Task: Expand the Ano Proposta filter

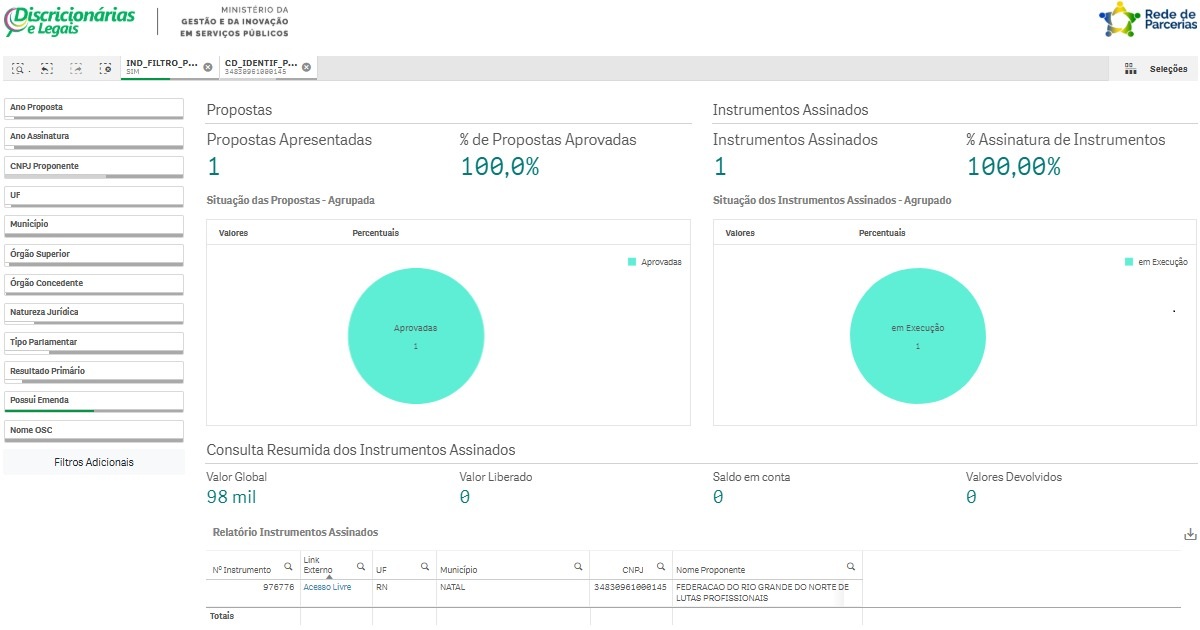Action: [93, 107]
